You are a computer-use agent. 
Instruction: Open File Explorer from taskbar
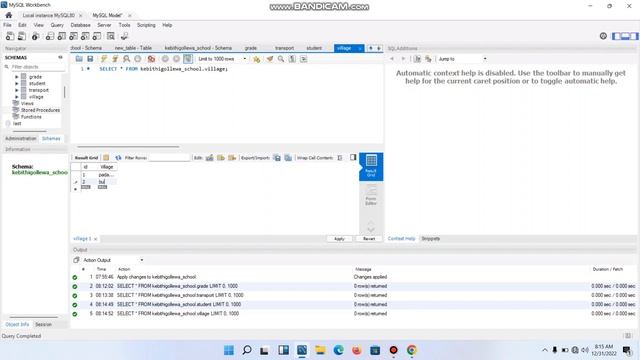point(320,350)
